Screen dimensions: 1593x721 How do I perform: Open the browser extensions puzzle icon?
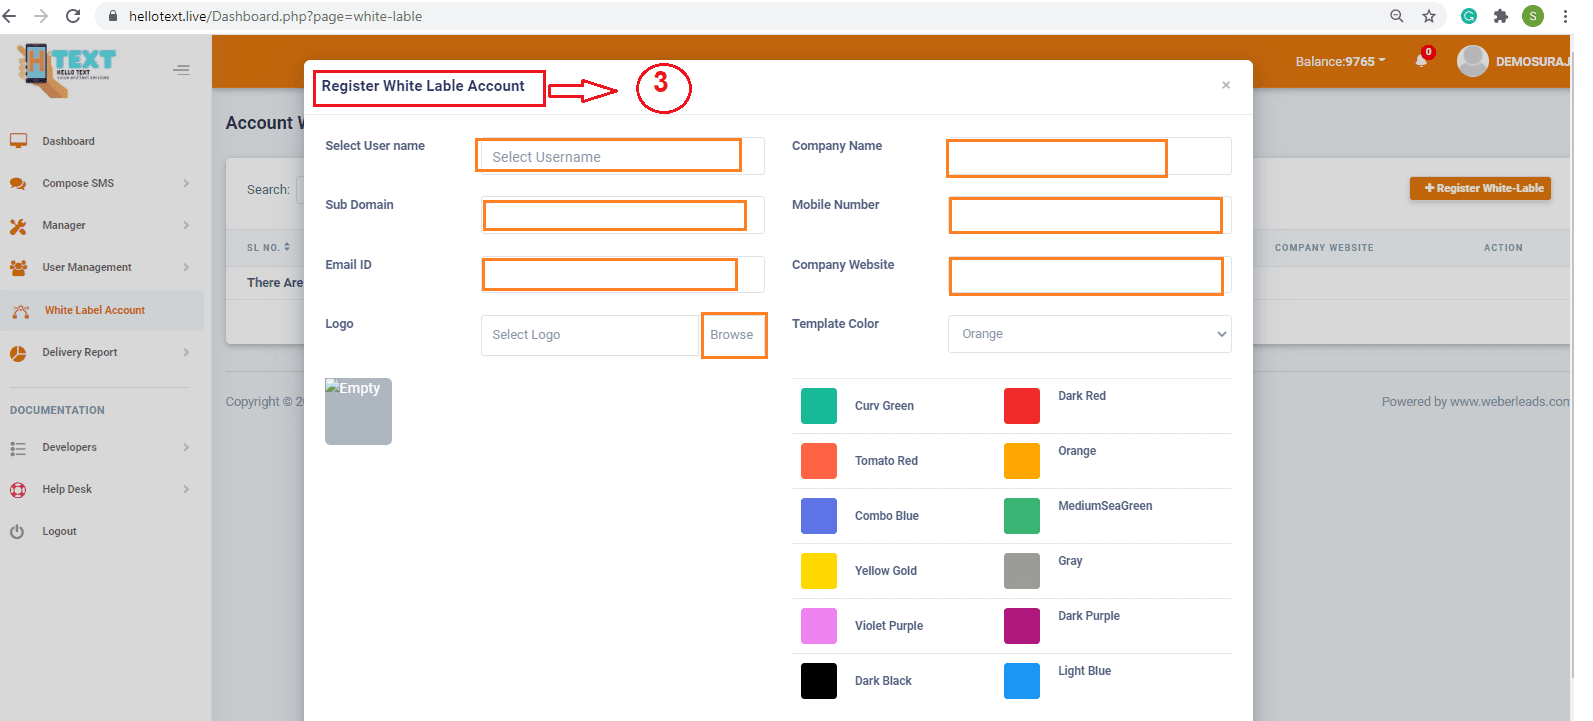(1500, 16)
